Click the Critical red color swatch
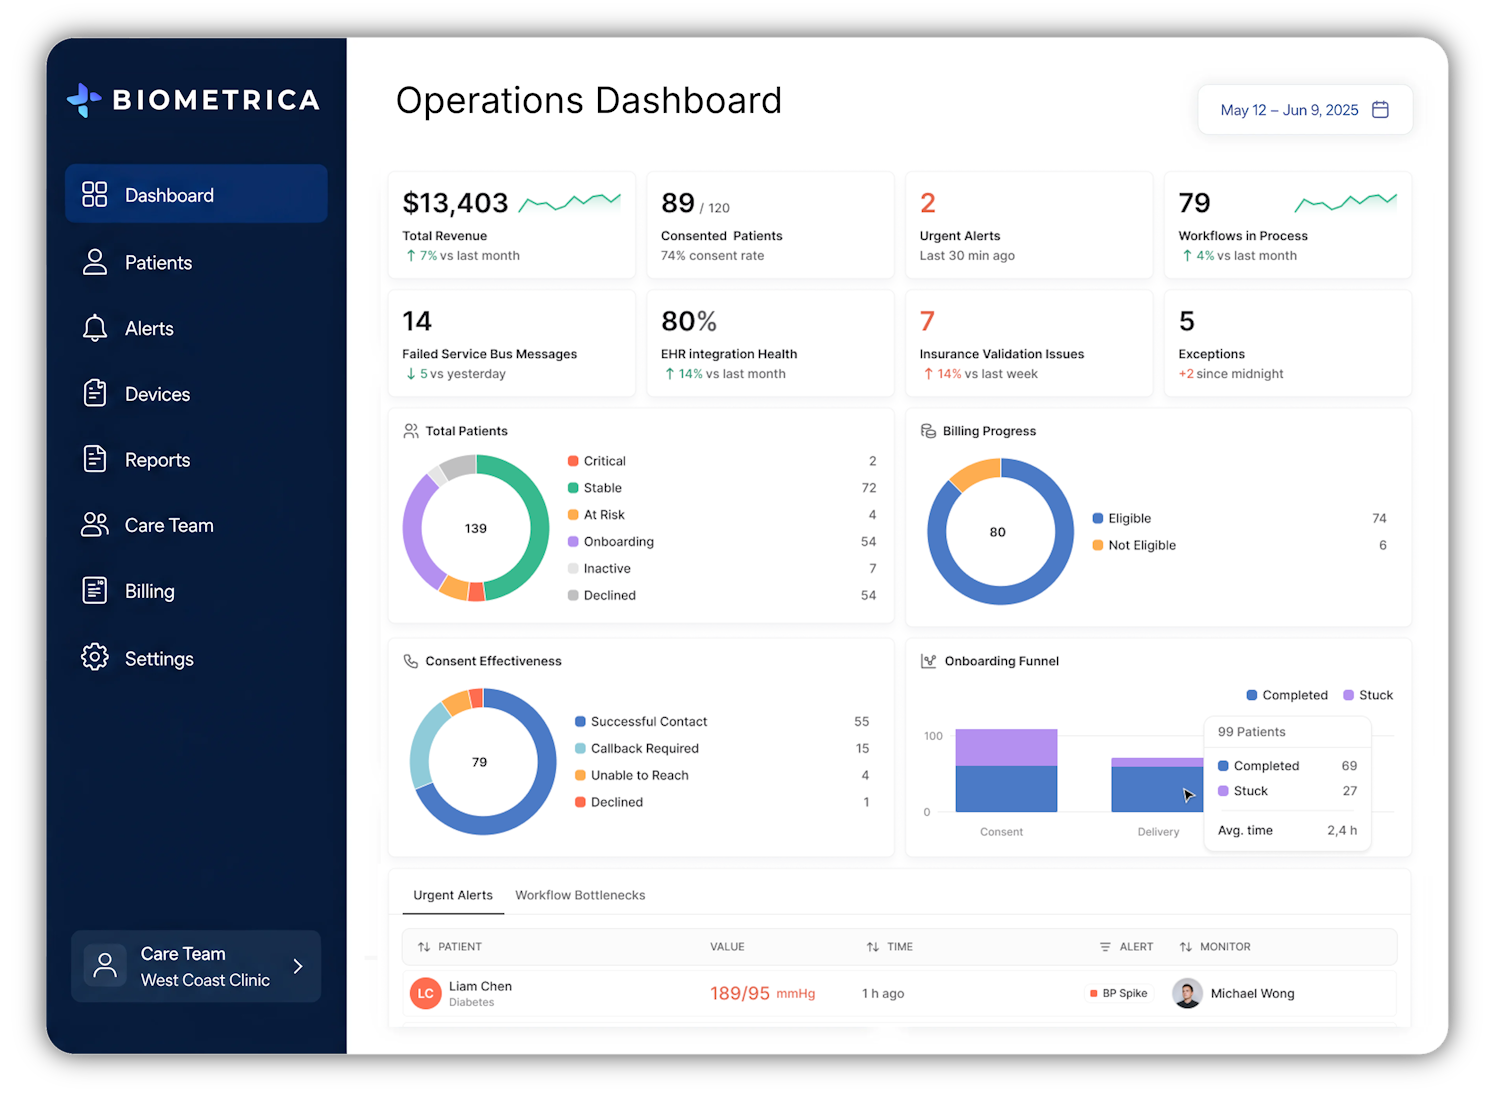The height and width of the screenshot is (1102, 1500). (573, 461)
